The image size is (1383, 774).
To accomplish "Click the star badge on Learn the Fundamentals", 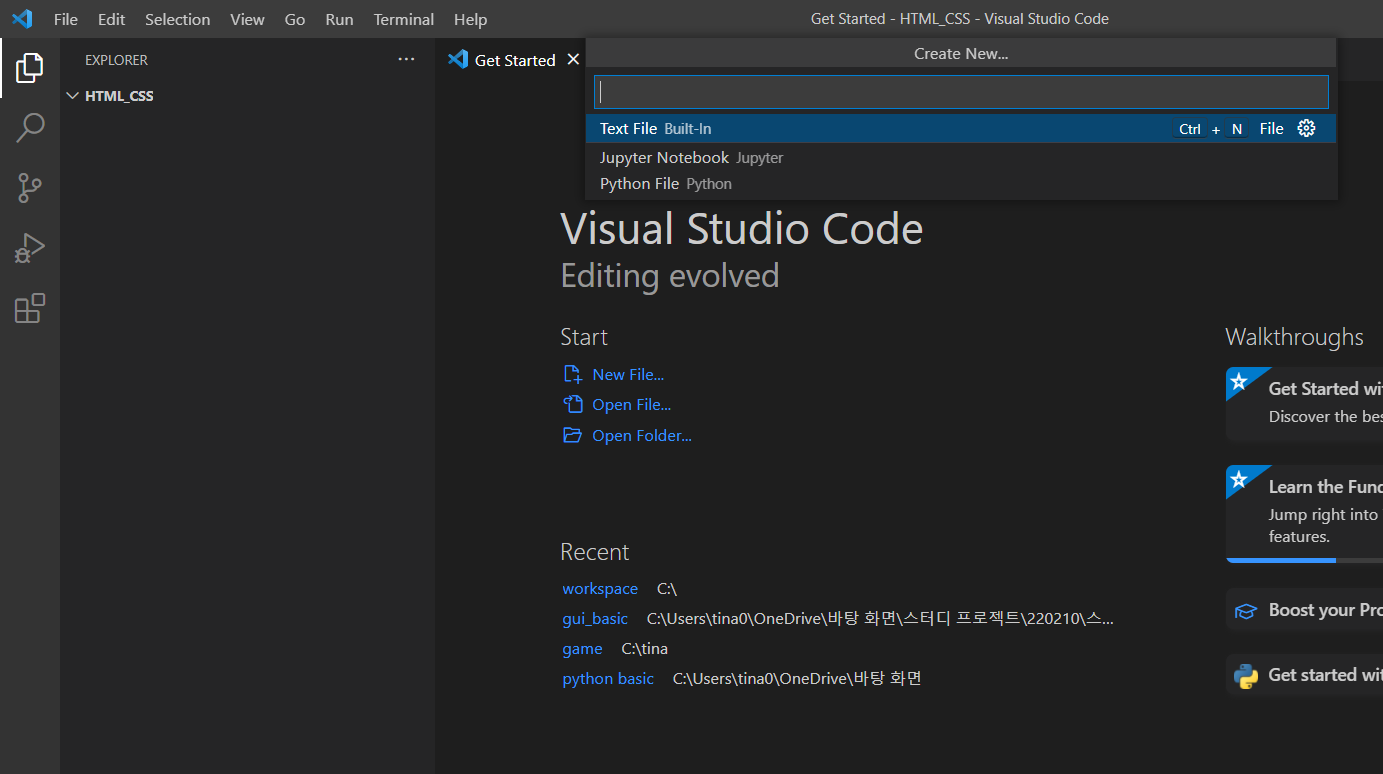I will click(x=1239, y=479).
